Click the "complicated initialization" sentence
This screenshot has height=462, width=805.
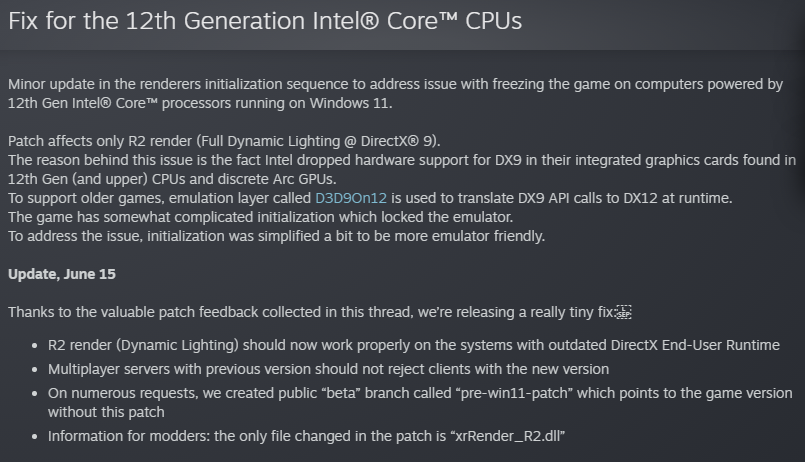260,218
